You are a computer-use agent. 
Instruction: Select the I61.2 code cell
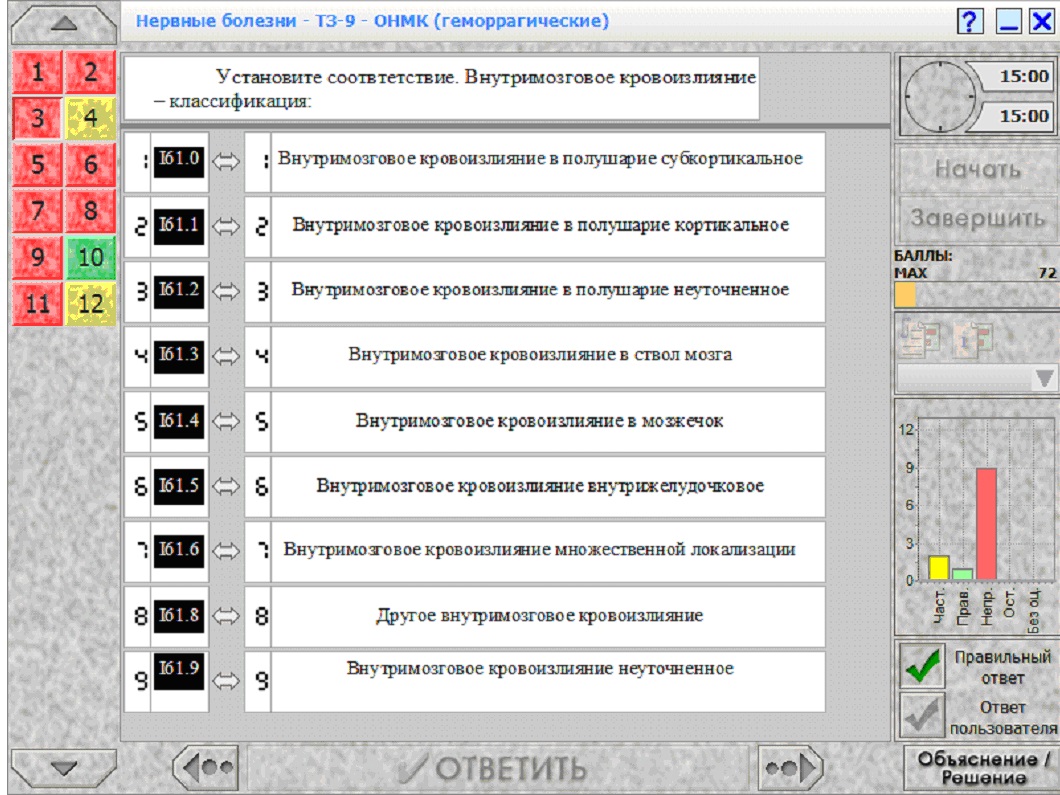179,289
